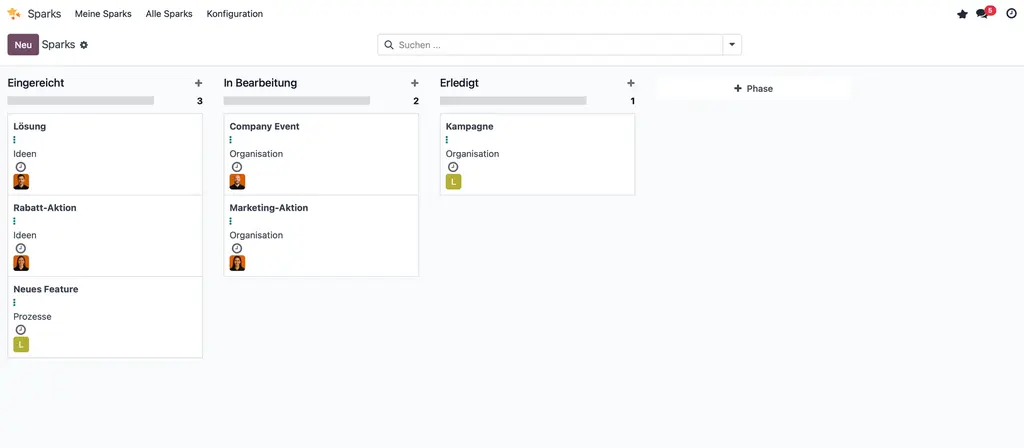The image size is (1024, 448).
Task: Click activity clock on Lösung card
Action: (x=21, y=167)
